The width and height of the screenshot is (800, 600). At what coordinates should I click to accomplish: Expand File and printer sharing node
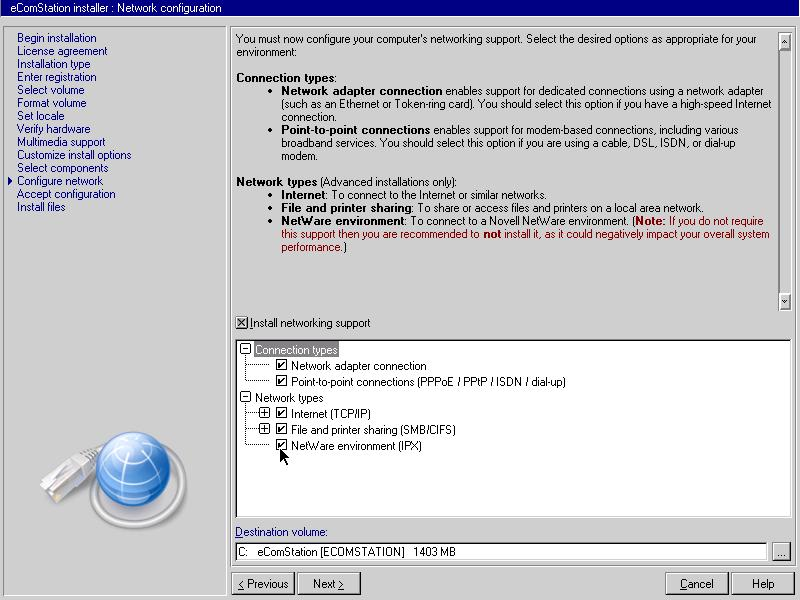click(x=264, y=429)
